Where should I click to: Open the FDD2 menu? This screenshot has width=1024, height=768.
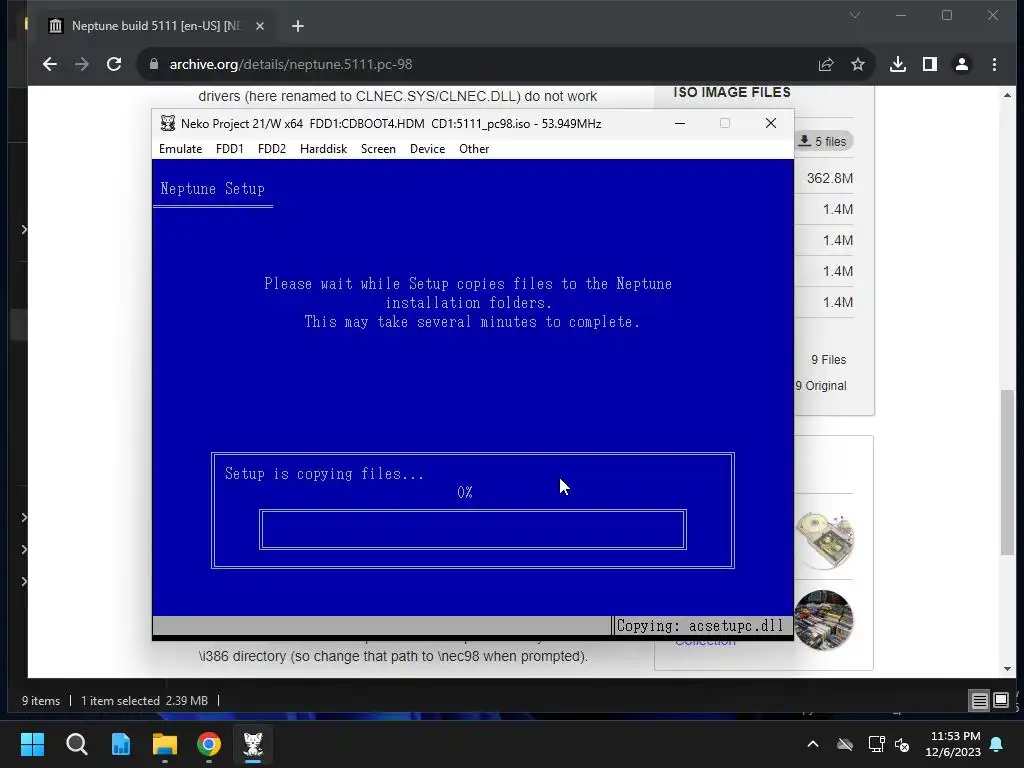[x=272, y=149]
